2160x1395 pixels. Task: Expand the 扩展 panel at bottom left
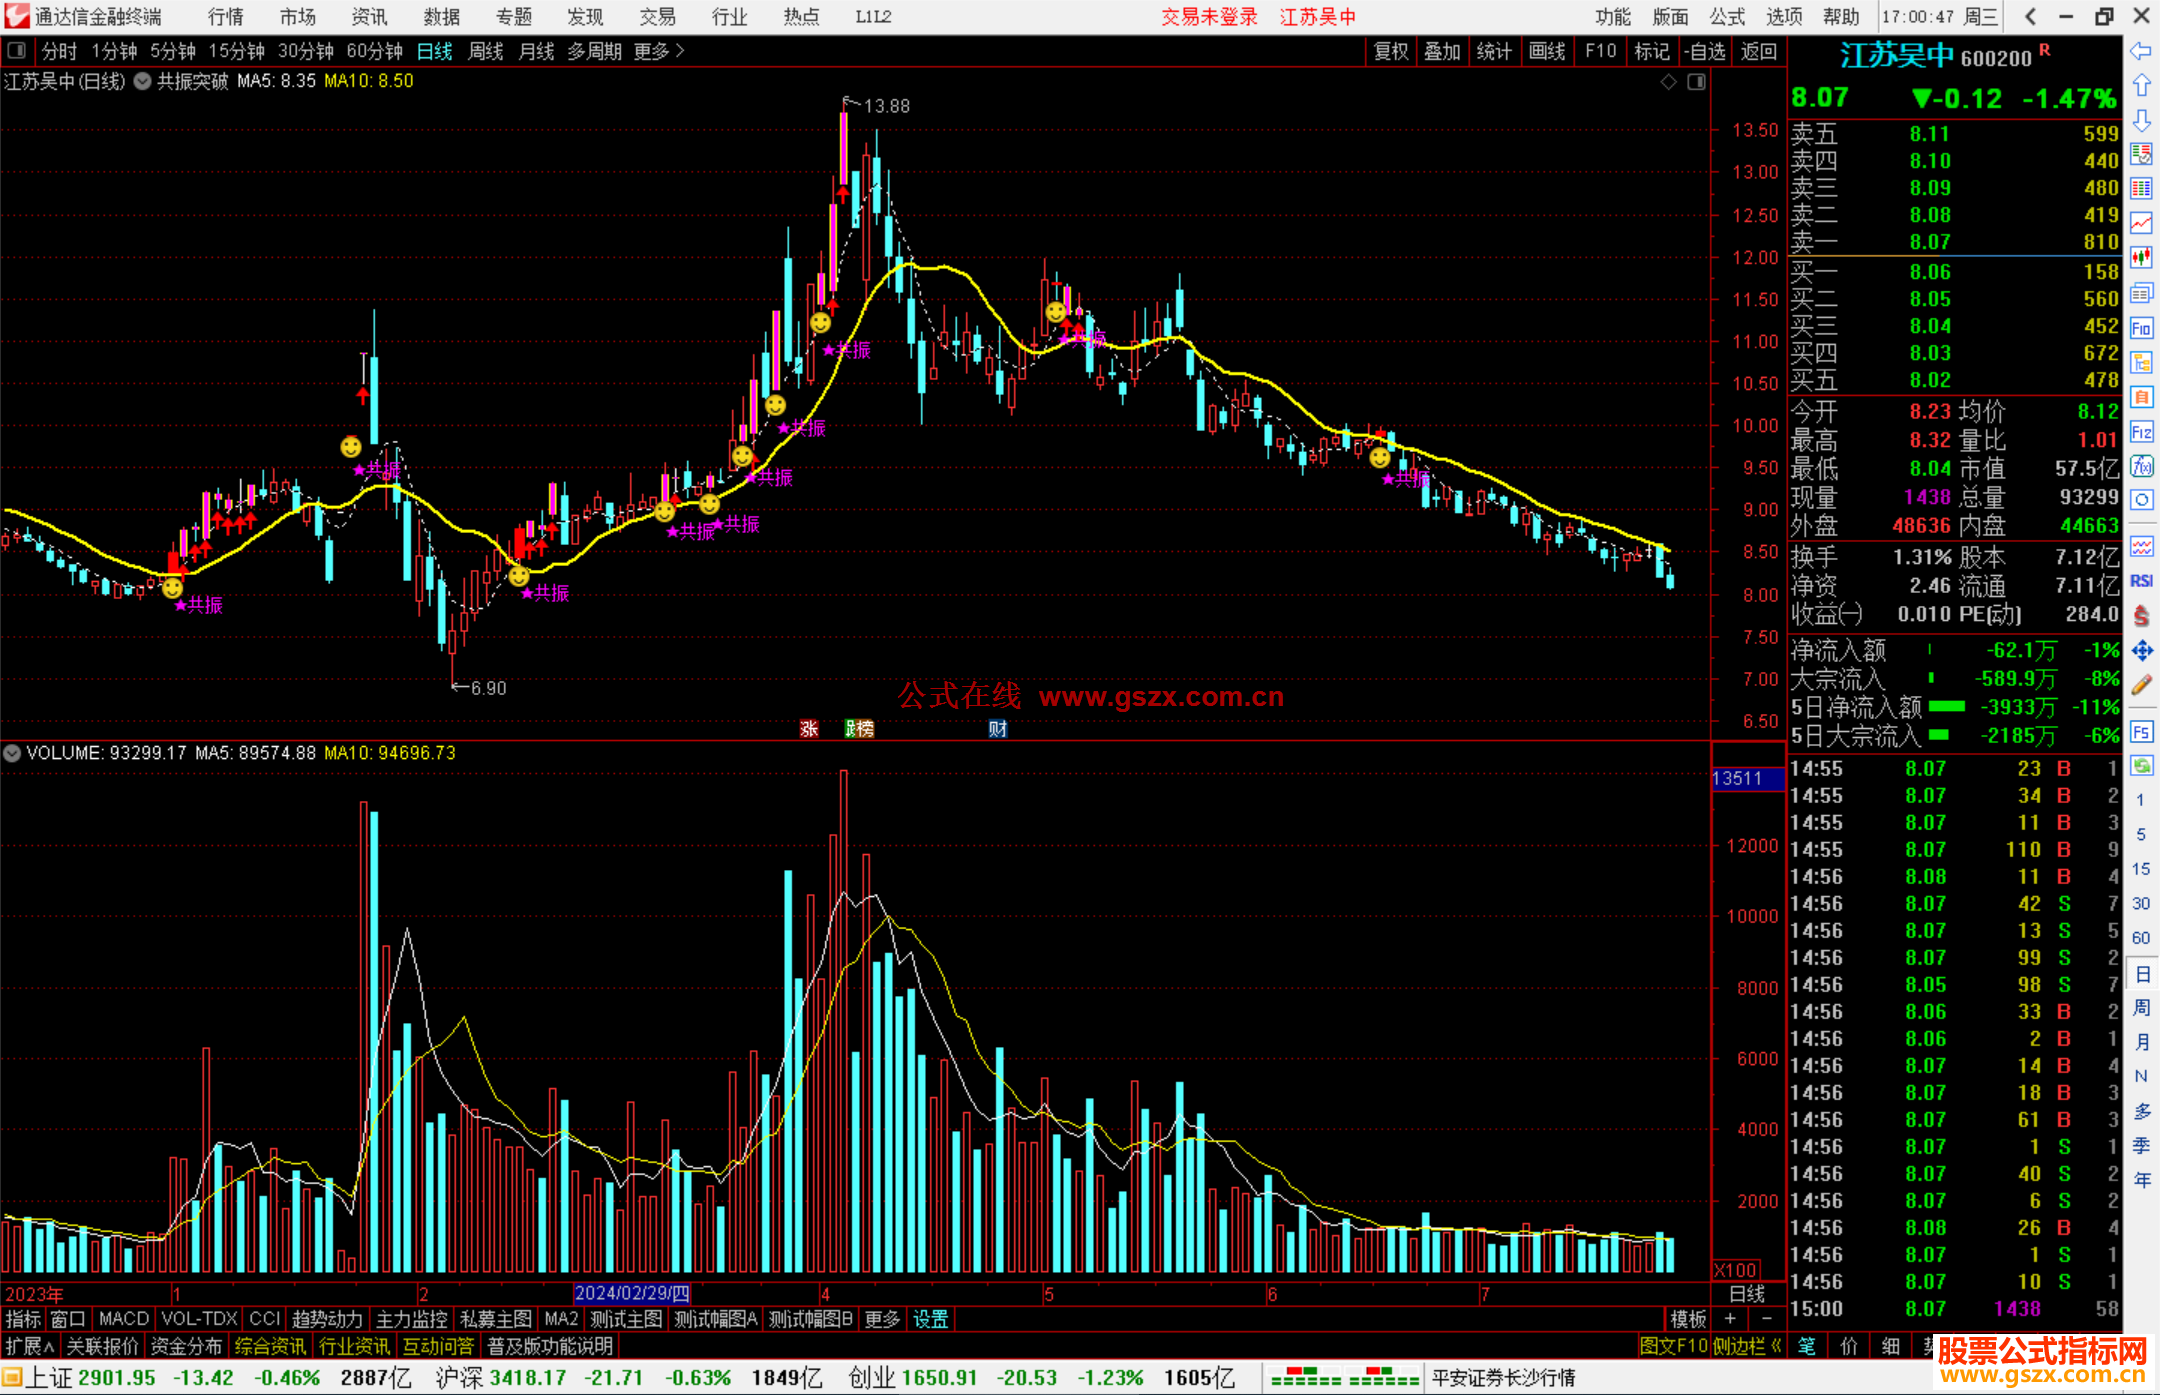[30, 1346]
